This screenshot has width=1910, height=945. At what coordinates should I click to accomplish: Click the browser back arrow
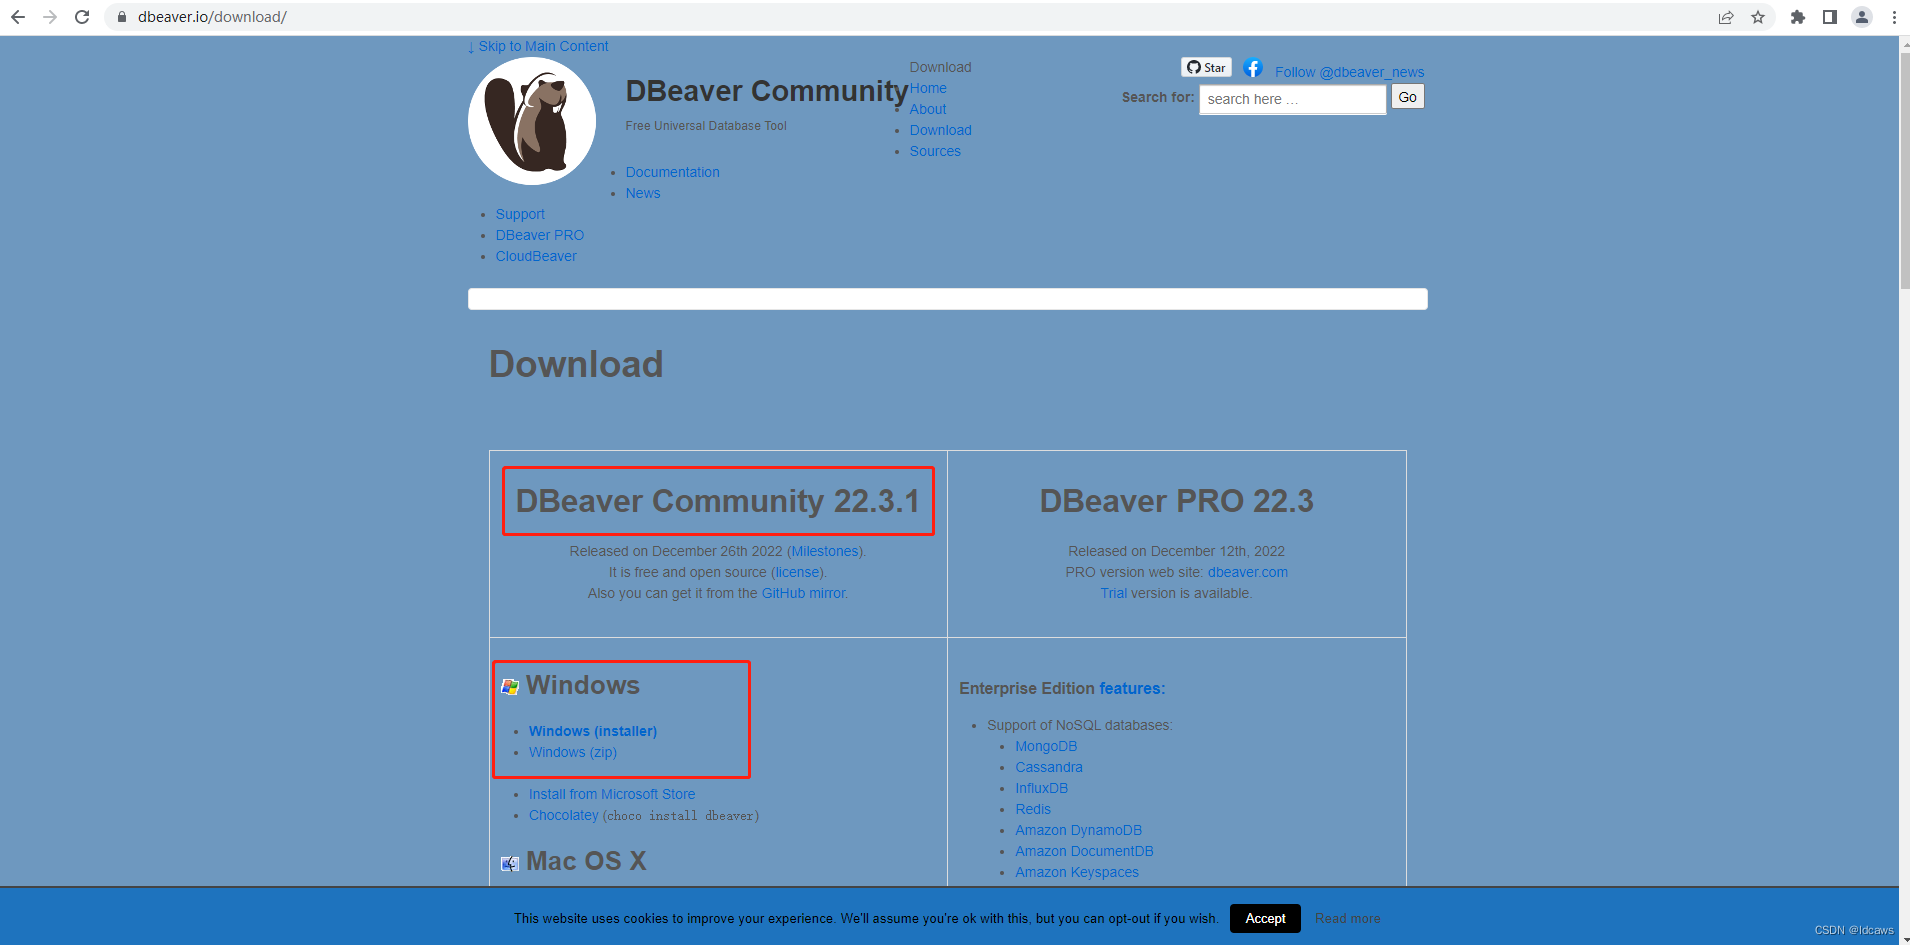click(18, 17)
